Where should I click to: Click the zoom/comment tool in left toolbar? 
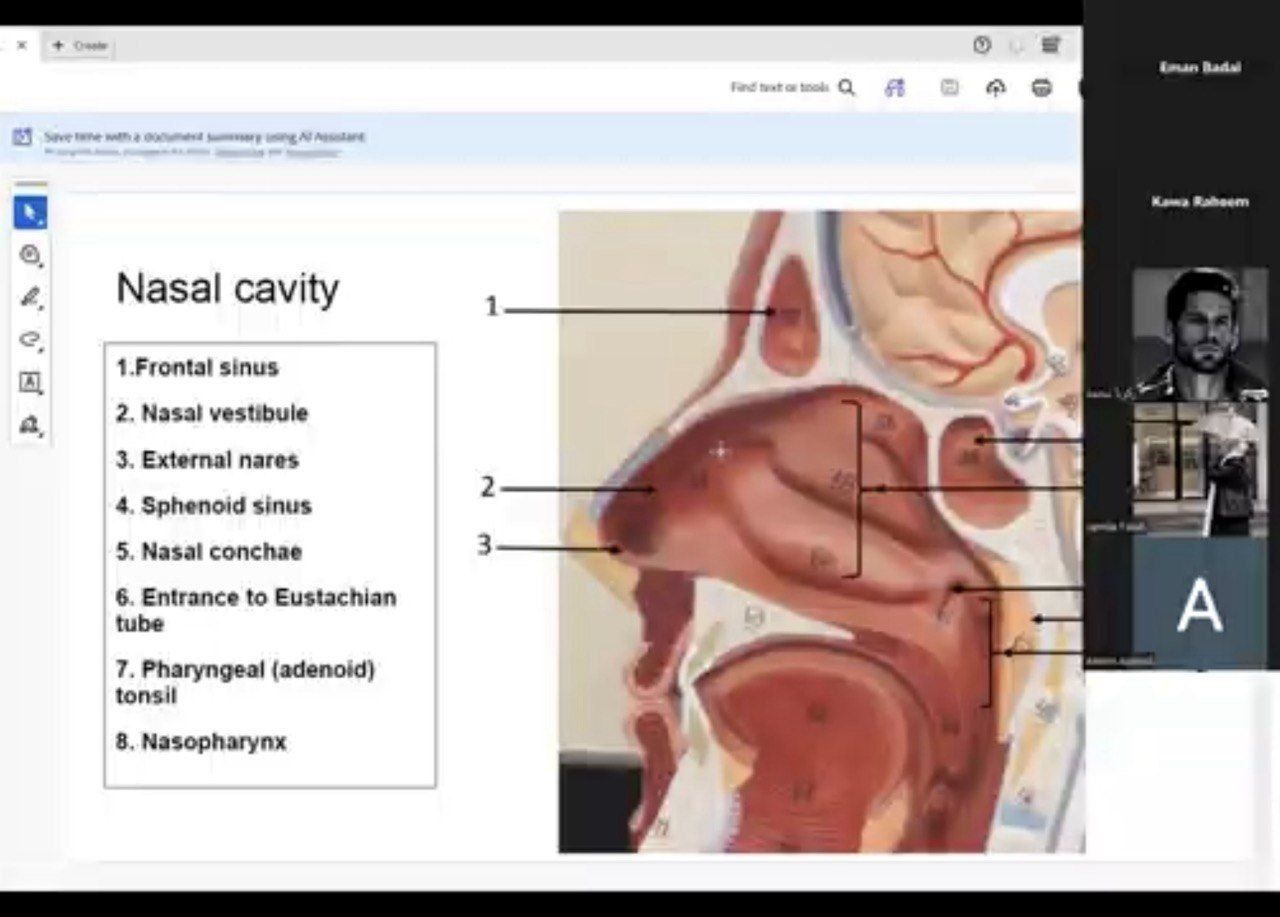point(30,256)
